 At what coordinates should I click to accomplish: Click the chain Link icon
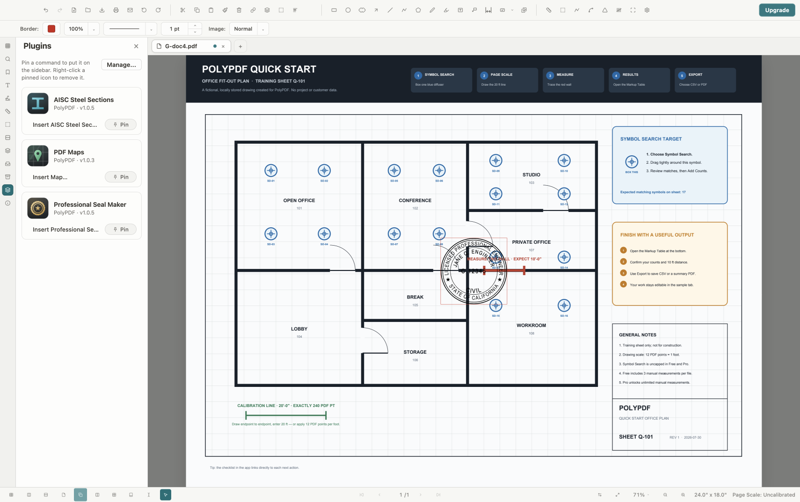[253, 10]
